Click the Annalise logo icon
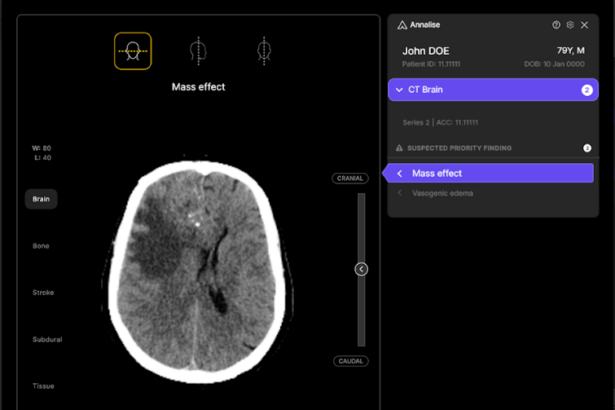The height and width of the screenshot is (410, 615). pos(402,25)
